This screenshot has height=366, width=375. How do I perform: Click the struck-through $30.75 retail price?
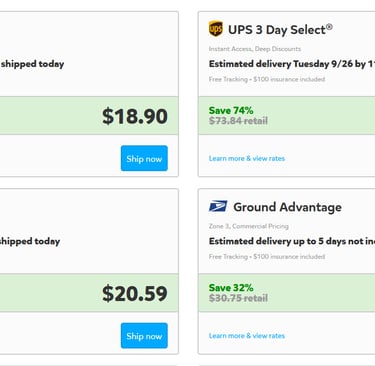tap(238, 298)
